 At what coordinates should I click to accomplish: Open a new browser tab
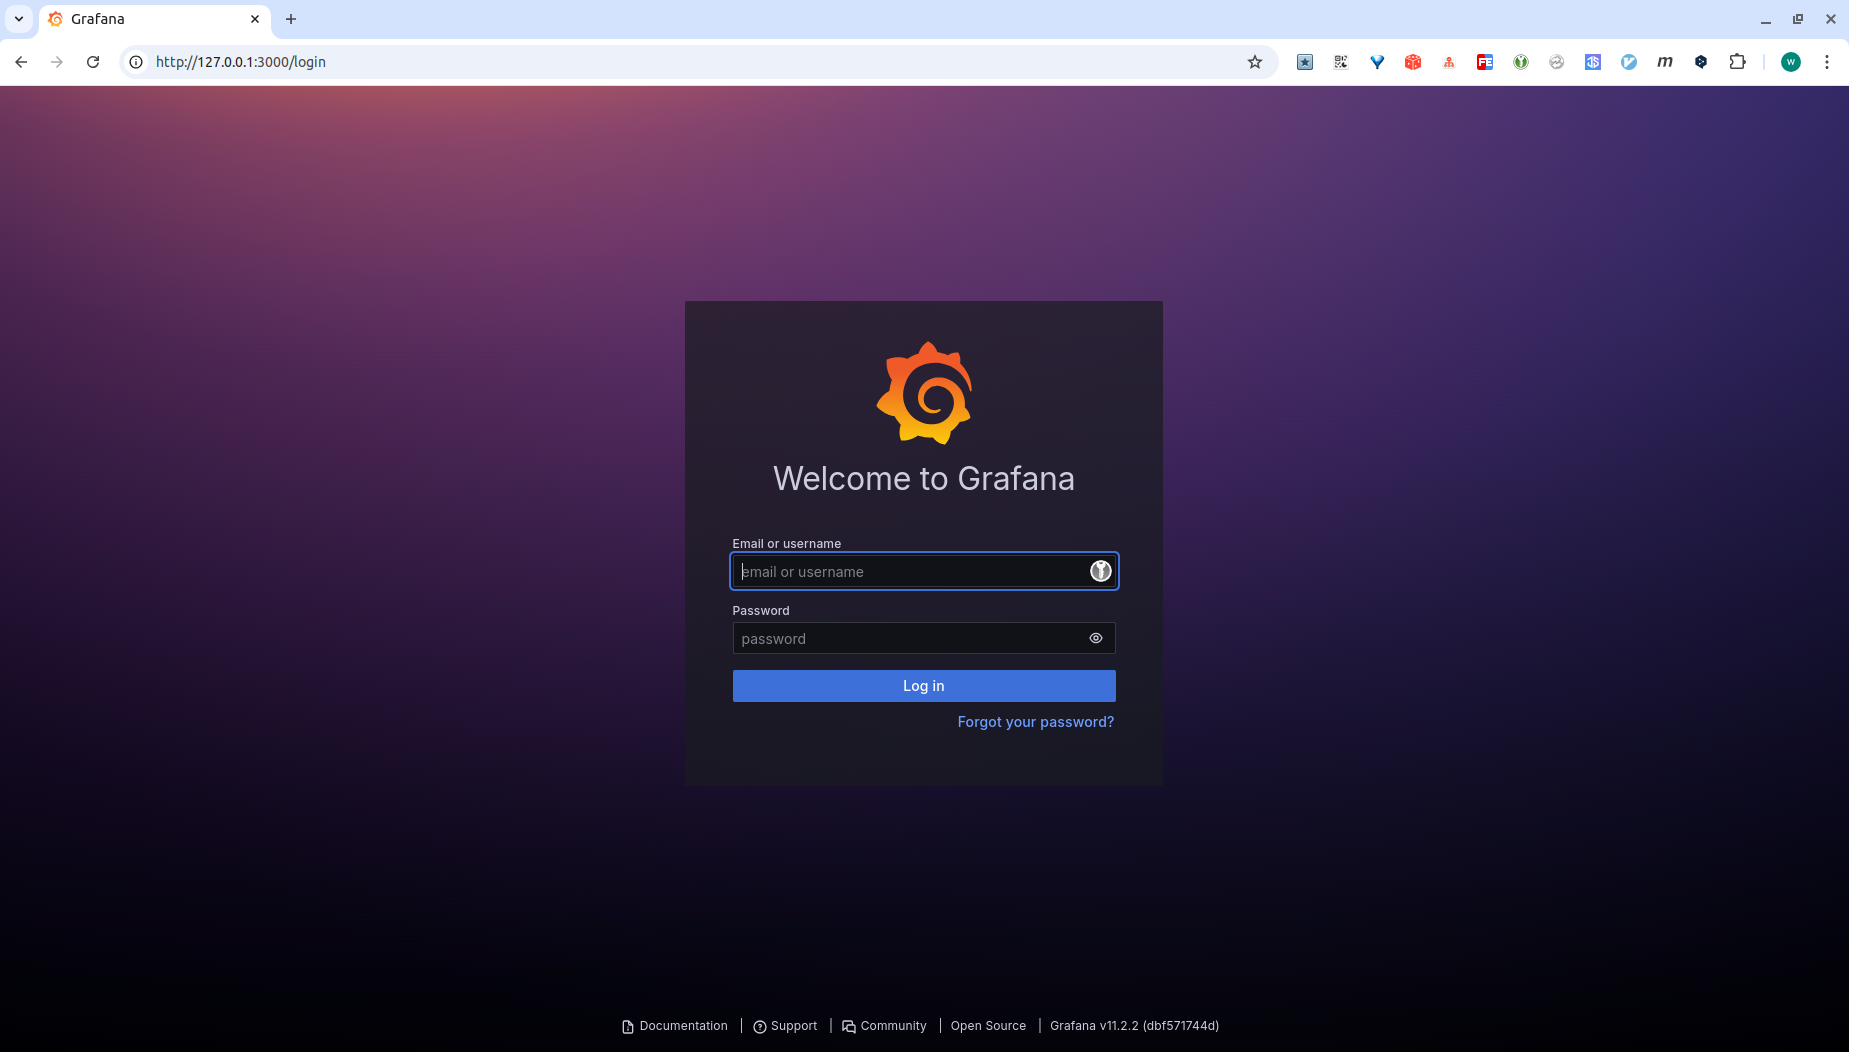click(x=291, y=19)
